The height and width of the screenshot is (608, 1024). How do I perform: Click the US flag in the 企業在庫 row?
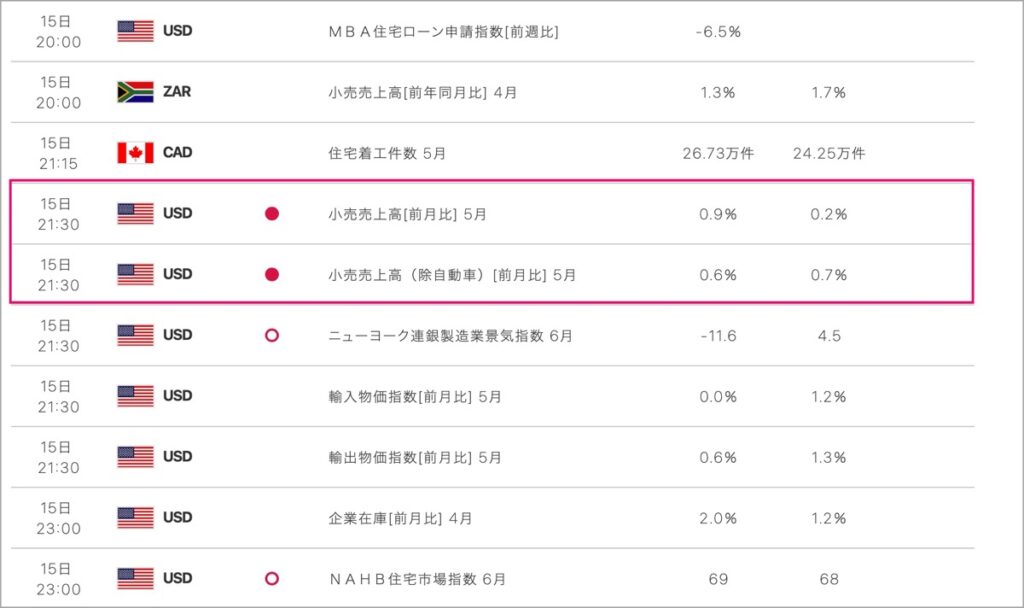point(135,518)
